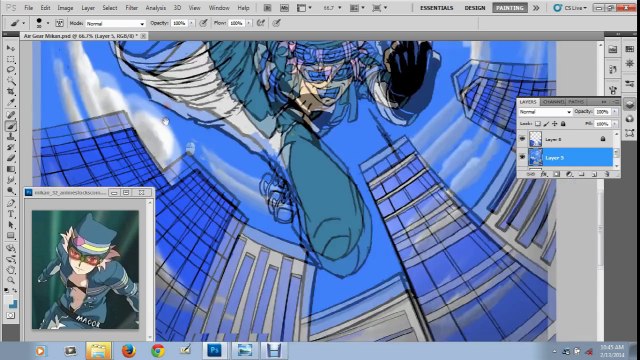Launch Mini Bridge from application bar
The width and height of the screenshot is (640, 360).
(x=283, y=8)
